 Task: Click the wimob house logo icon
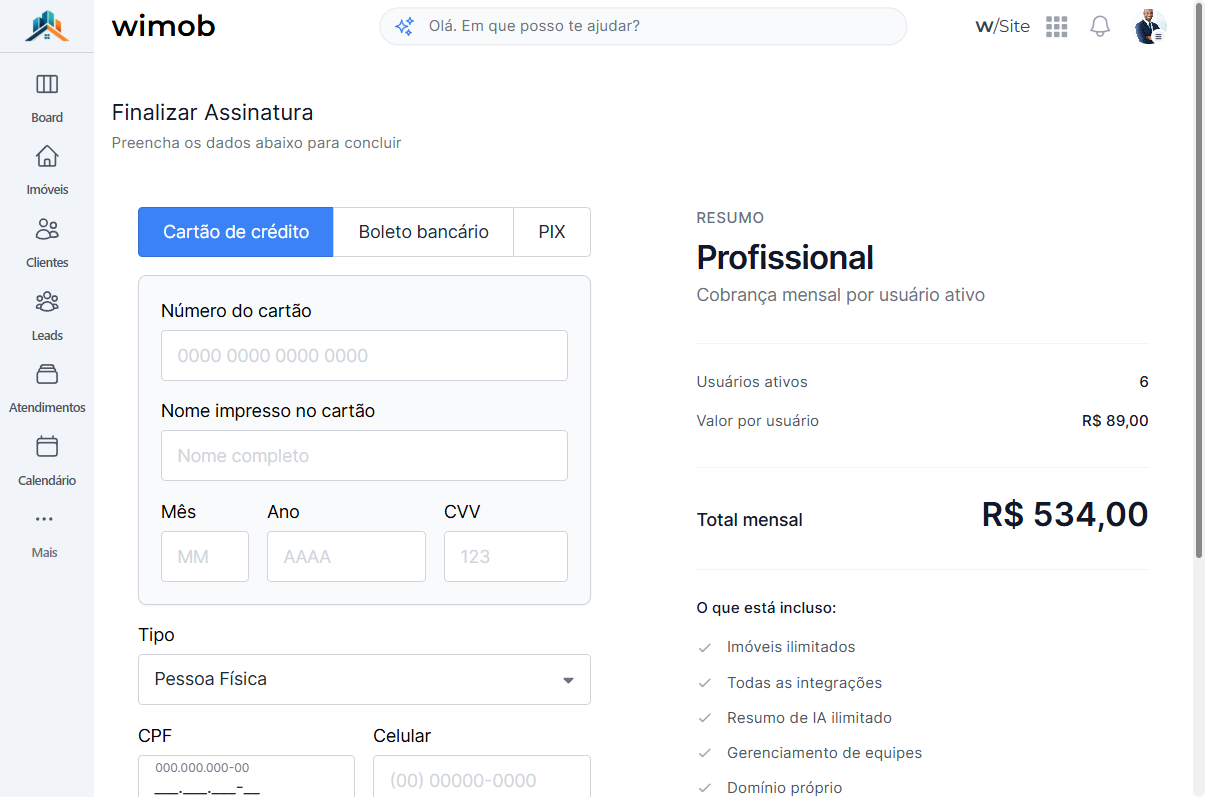point(47,26)
